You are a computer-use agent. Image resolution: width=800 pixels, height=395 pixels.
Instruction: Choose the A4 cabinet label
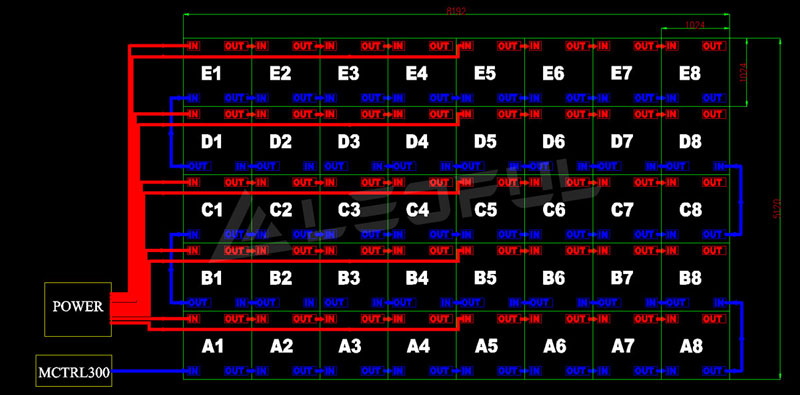(x=418, y=347)
